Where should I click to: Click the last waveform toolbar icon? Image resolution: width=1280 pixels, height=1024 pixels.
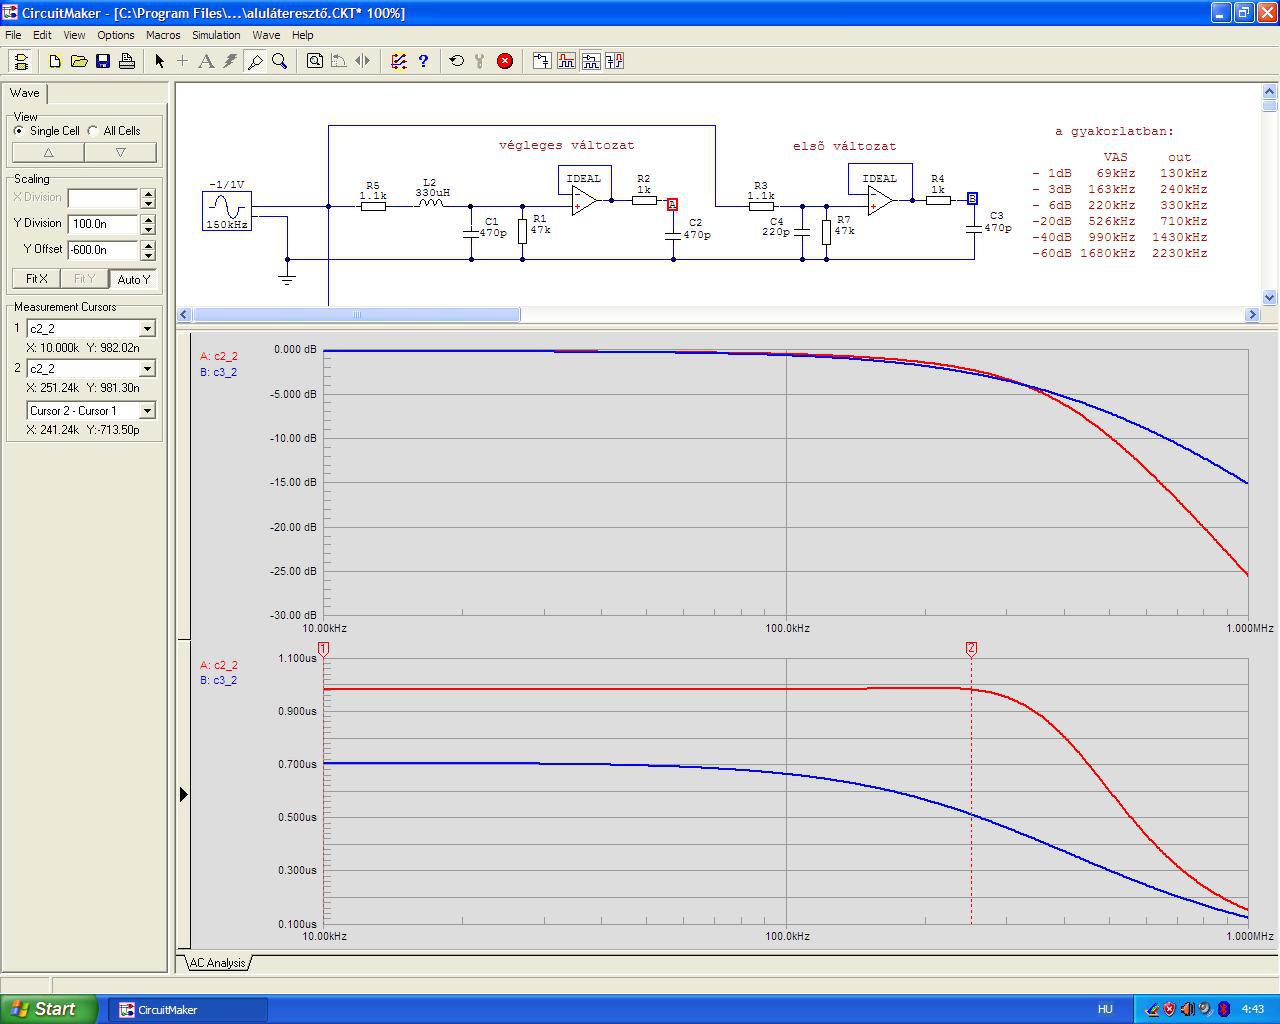(x=614, y=61)
